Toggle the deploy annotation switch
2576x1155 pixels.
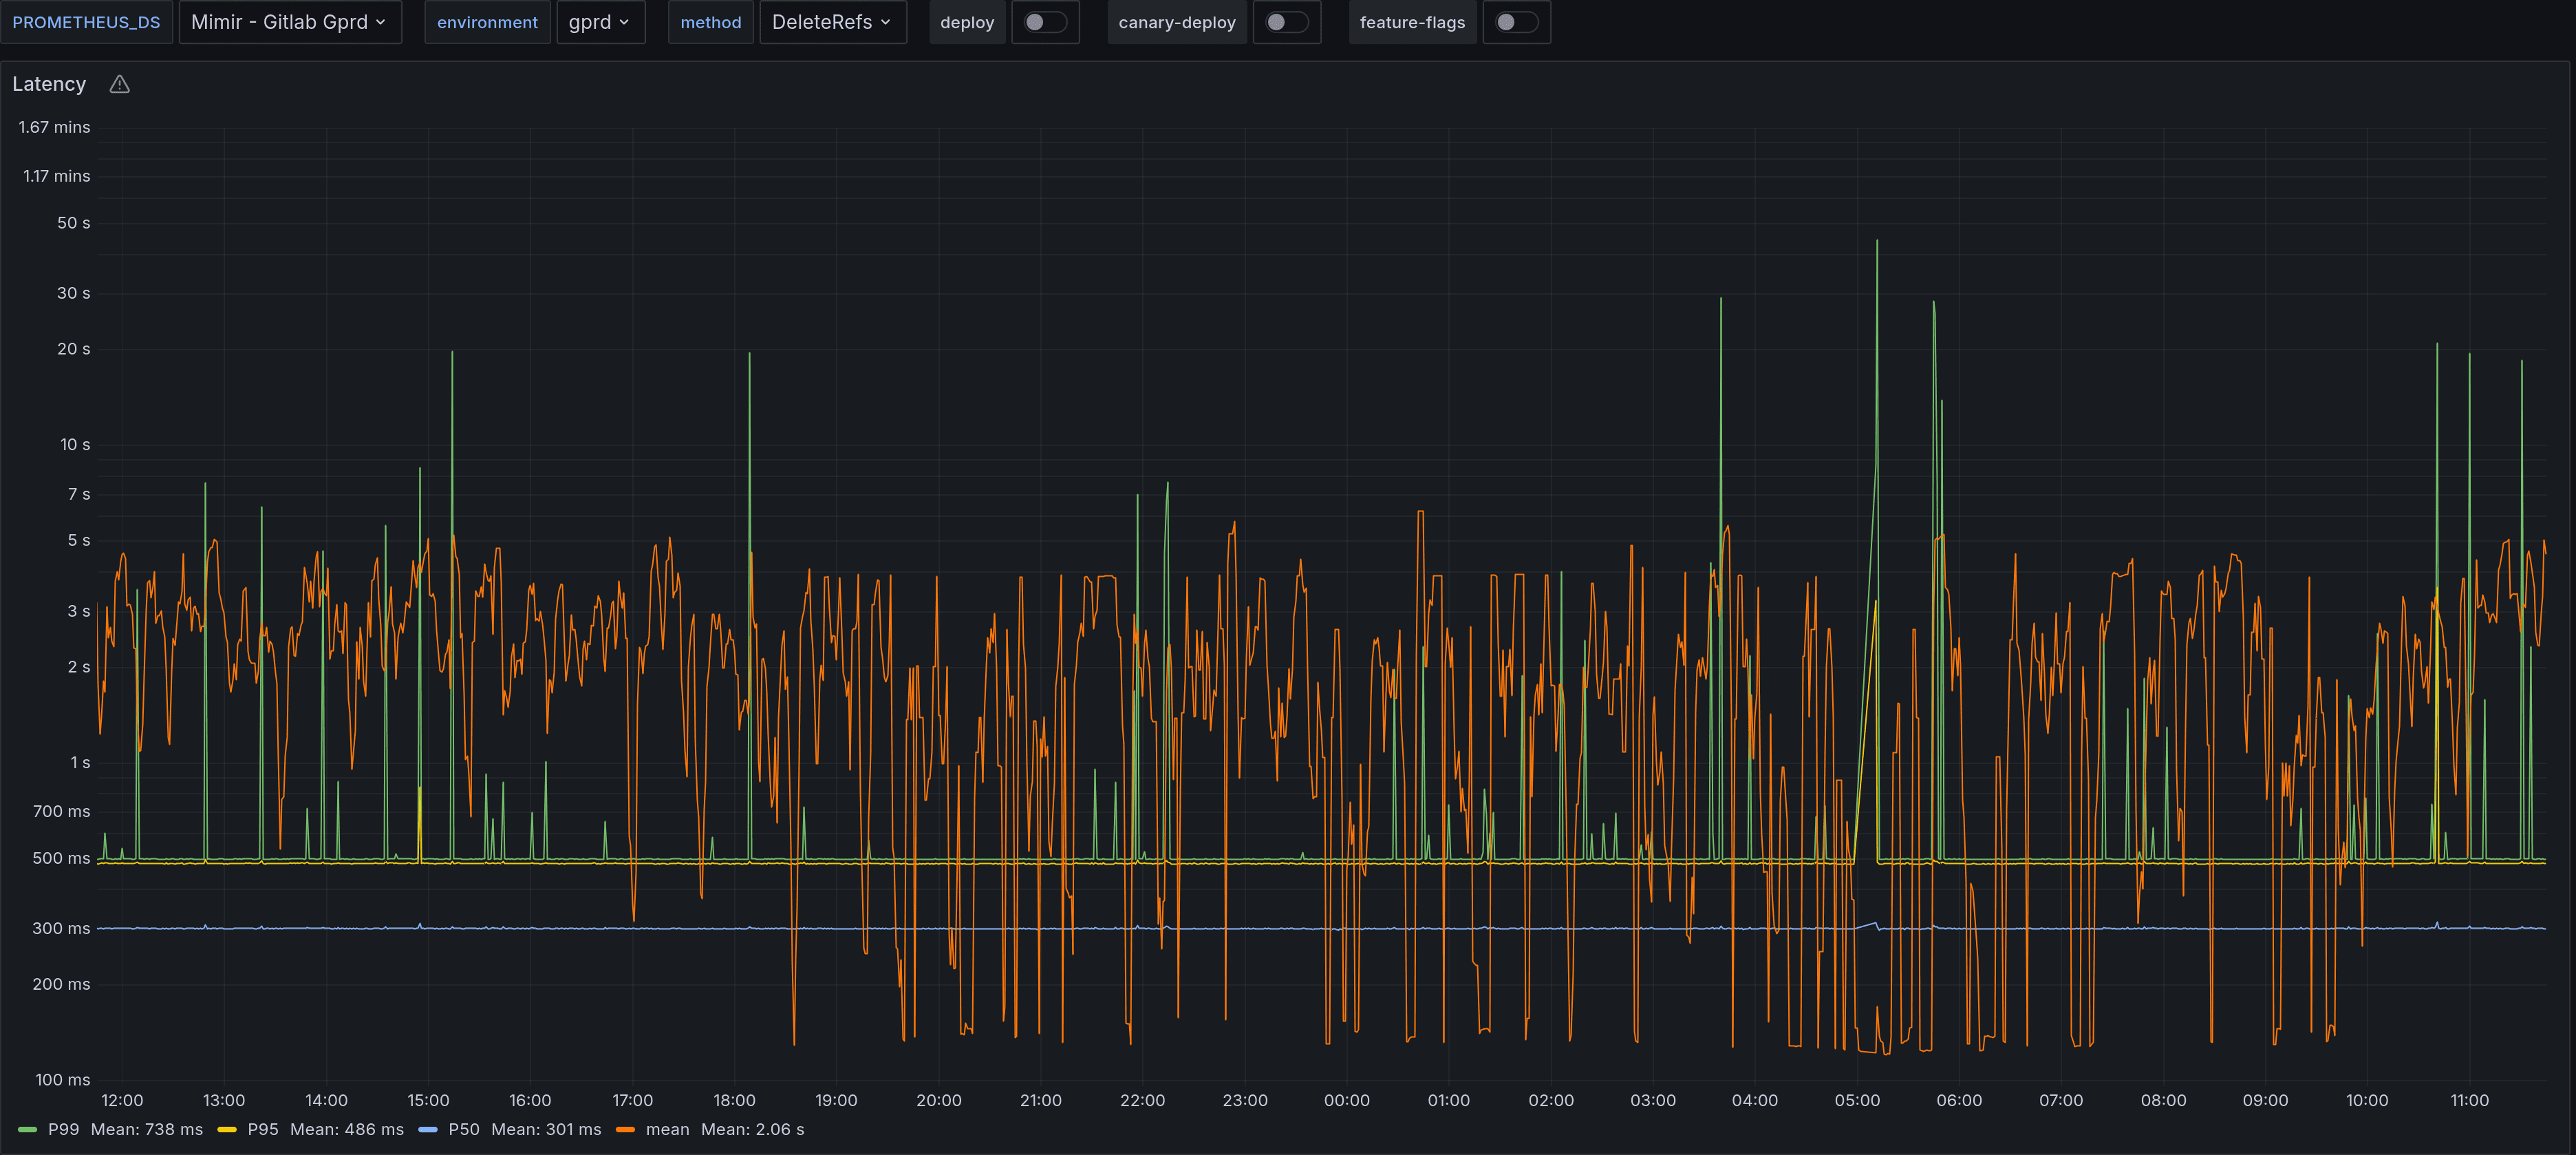[x=1045, y=22]
